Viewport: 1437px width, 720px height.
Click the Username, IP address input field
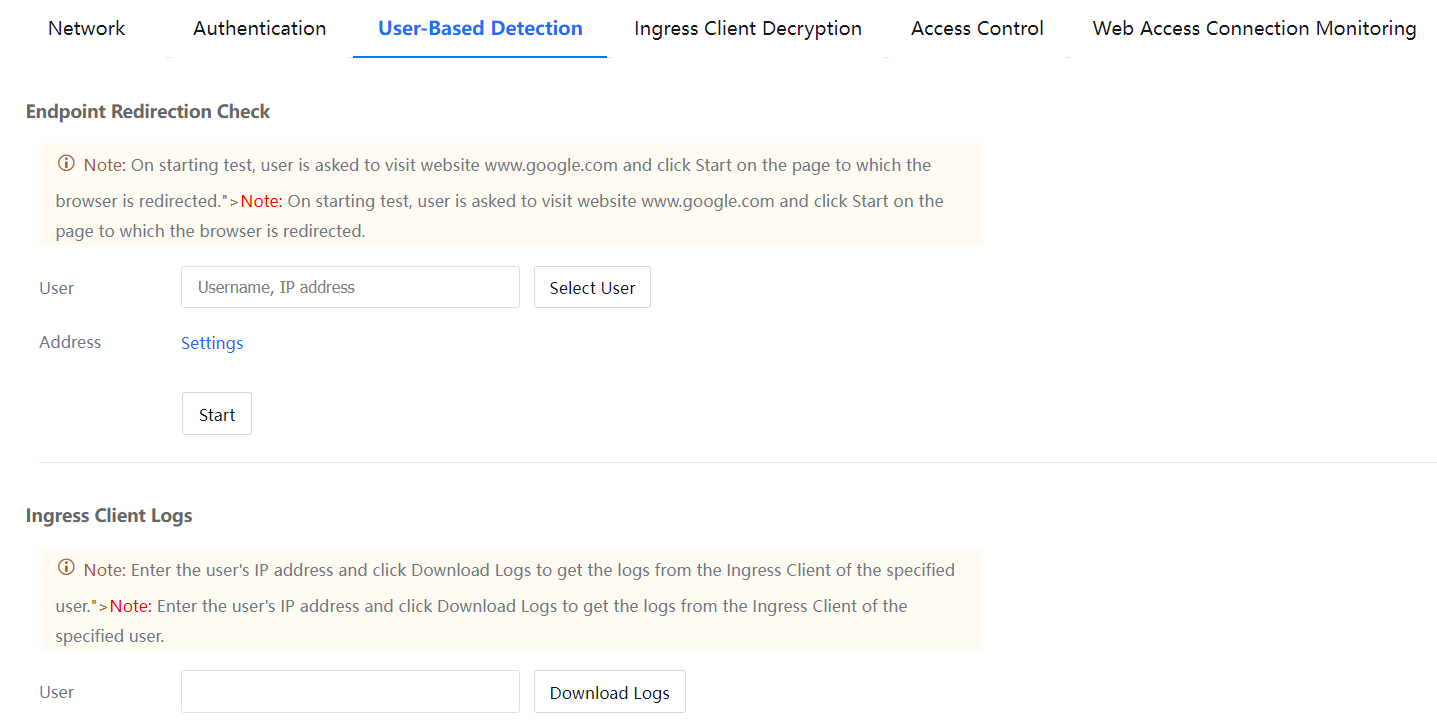coord(350,287)
